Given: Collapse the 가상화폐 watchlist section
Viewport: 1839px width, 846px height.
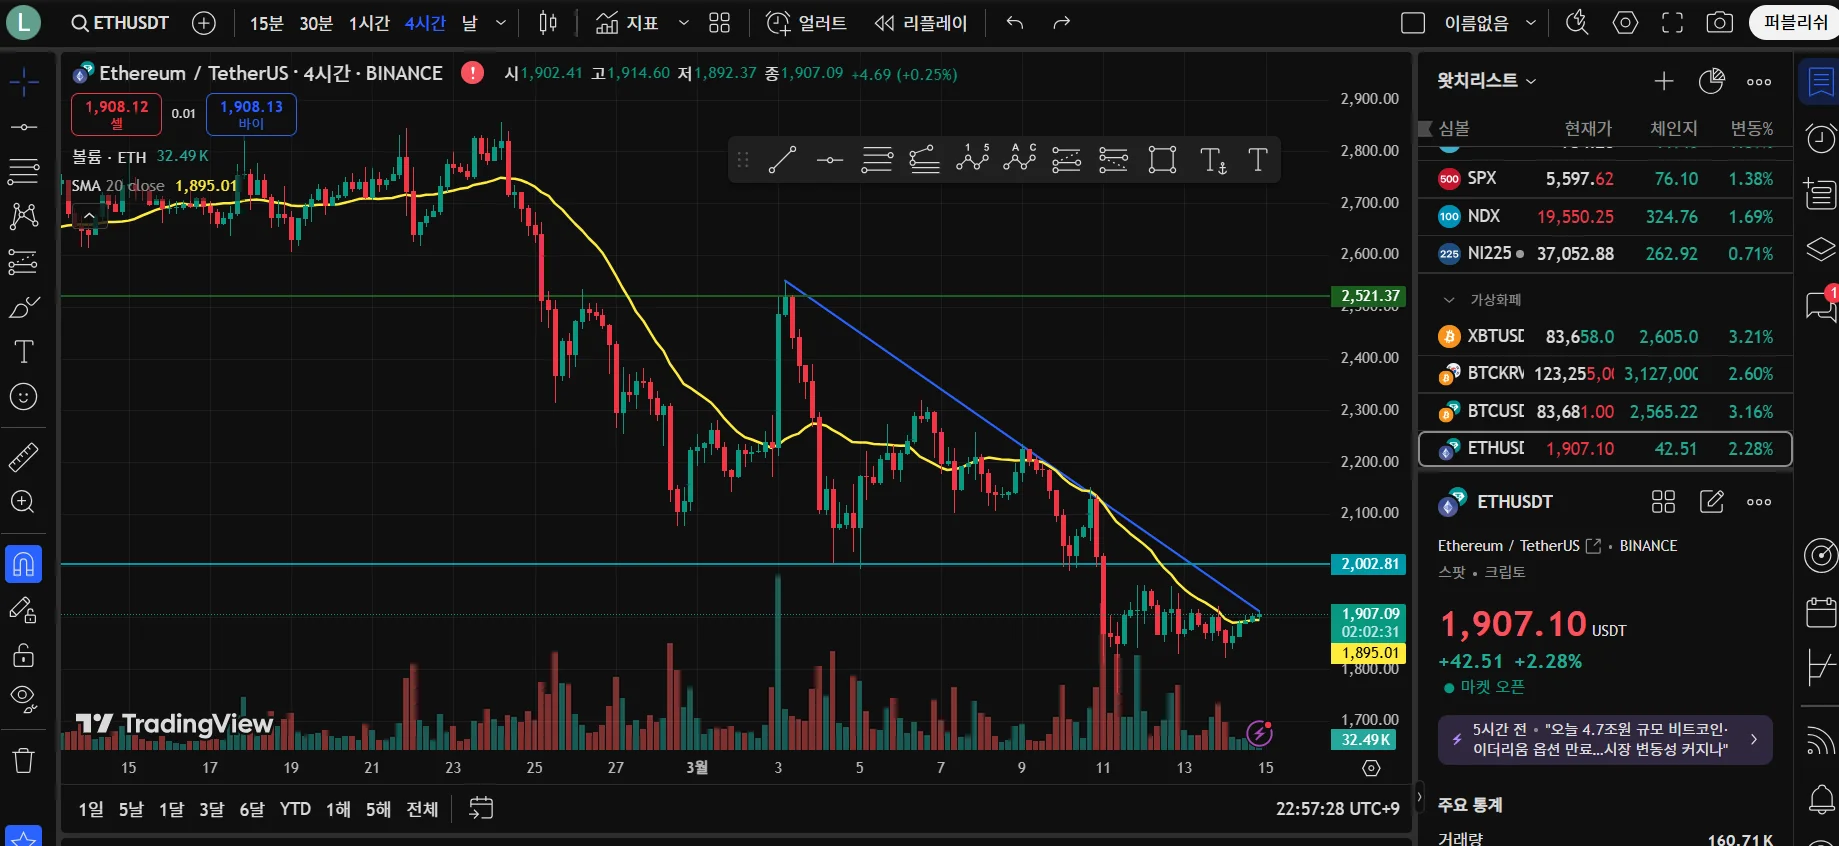Looking at the screenshot, I should [x=1448, y=300].
